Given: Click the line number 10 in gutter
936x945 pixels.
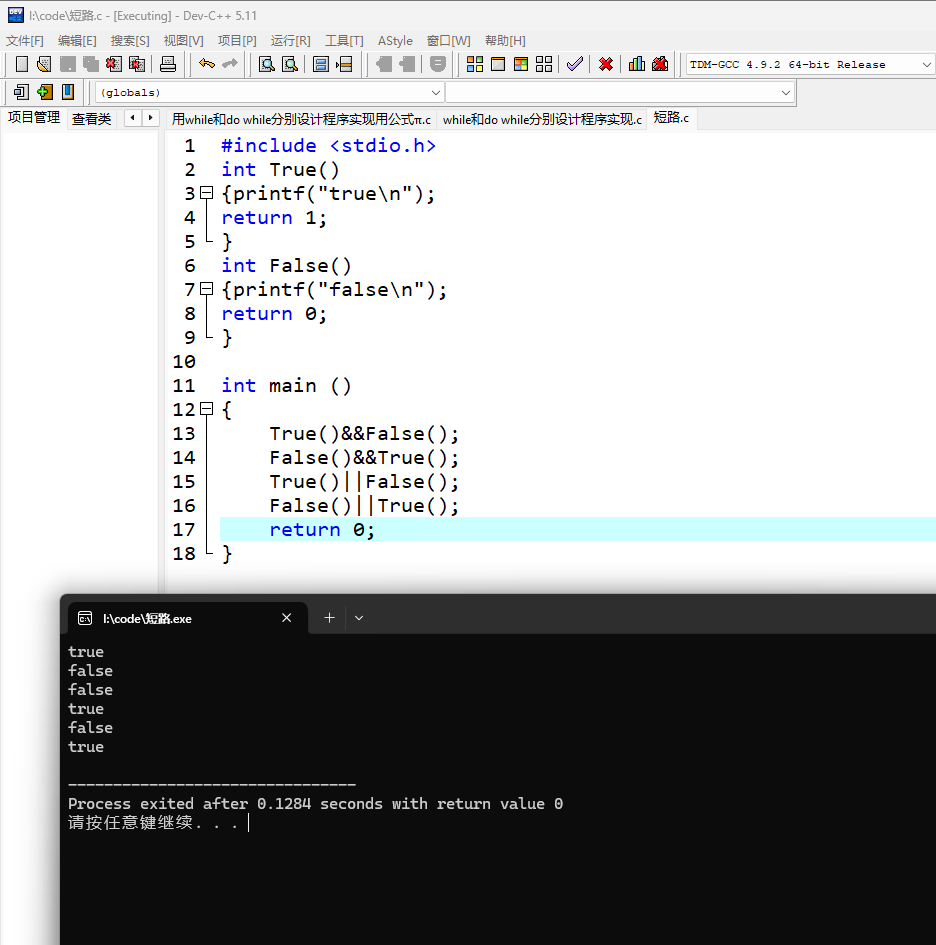Looking at the screenshot, I should [184, 362].
